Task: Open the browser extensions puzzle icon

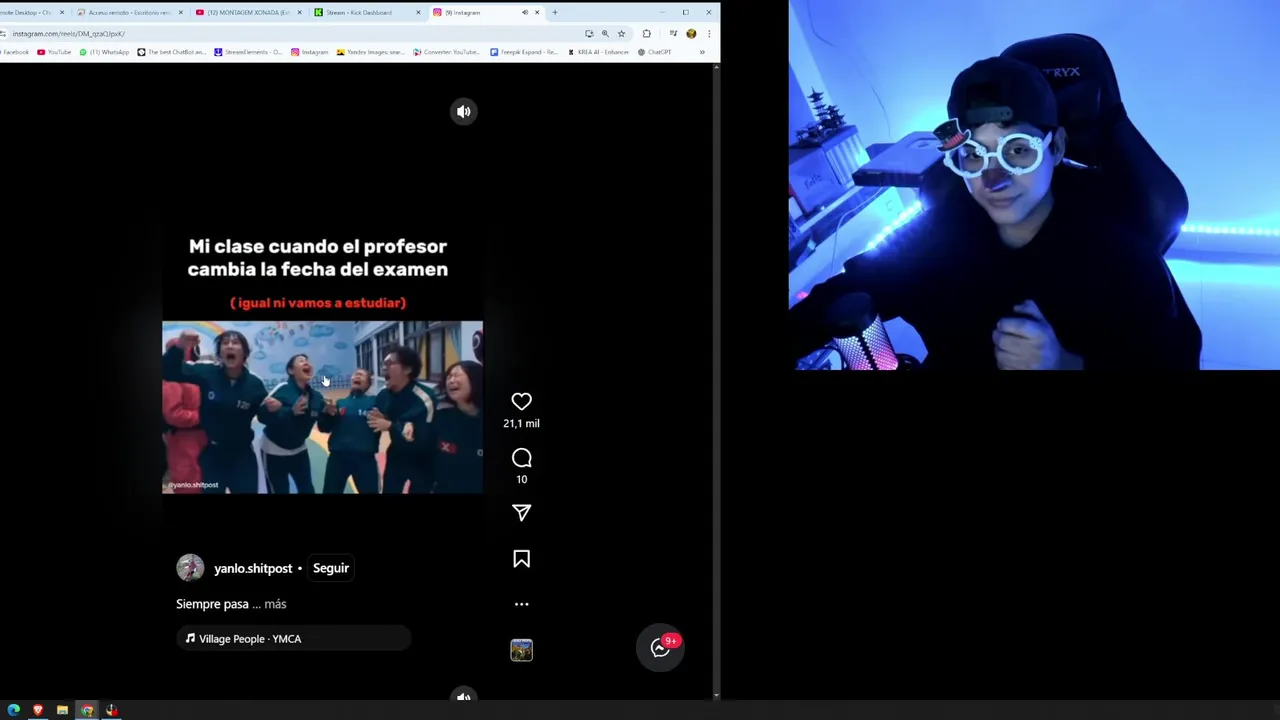Action: 646,33
